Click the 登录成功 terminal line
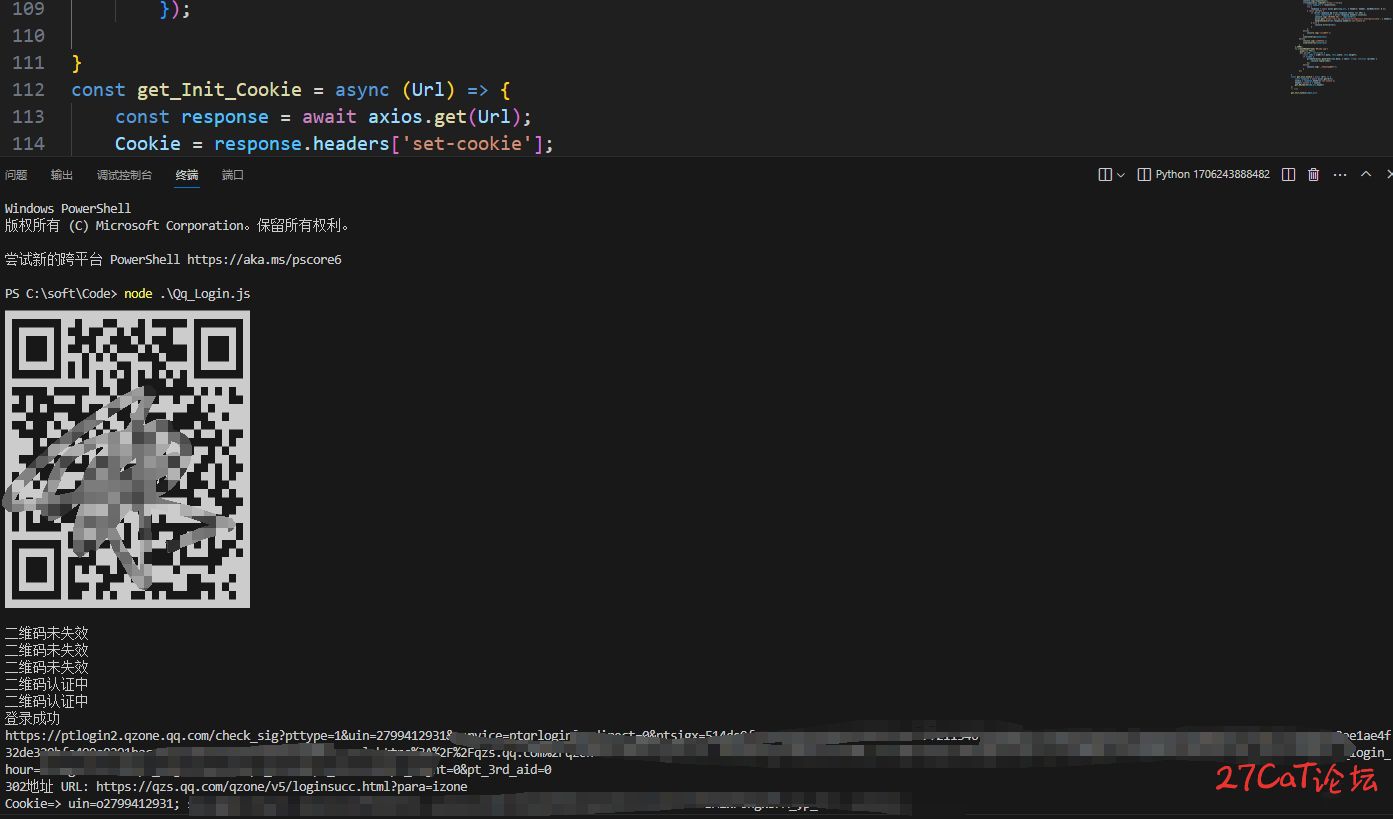The height and width of the screenshot is (819, 1393). pyautogui.click(x=32, y=718)
